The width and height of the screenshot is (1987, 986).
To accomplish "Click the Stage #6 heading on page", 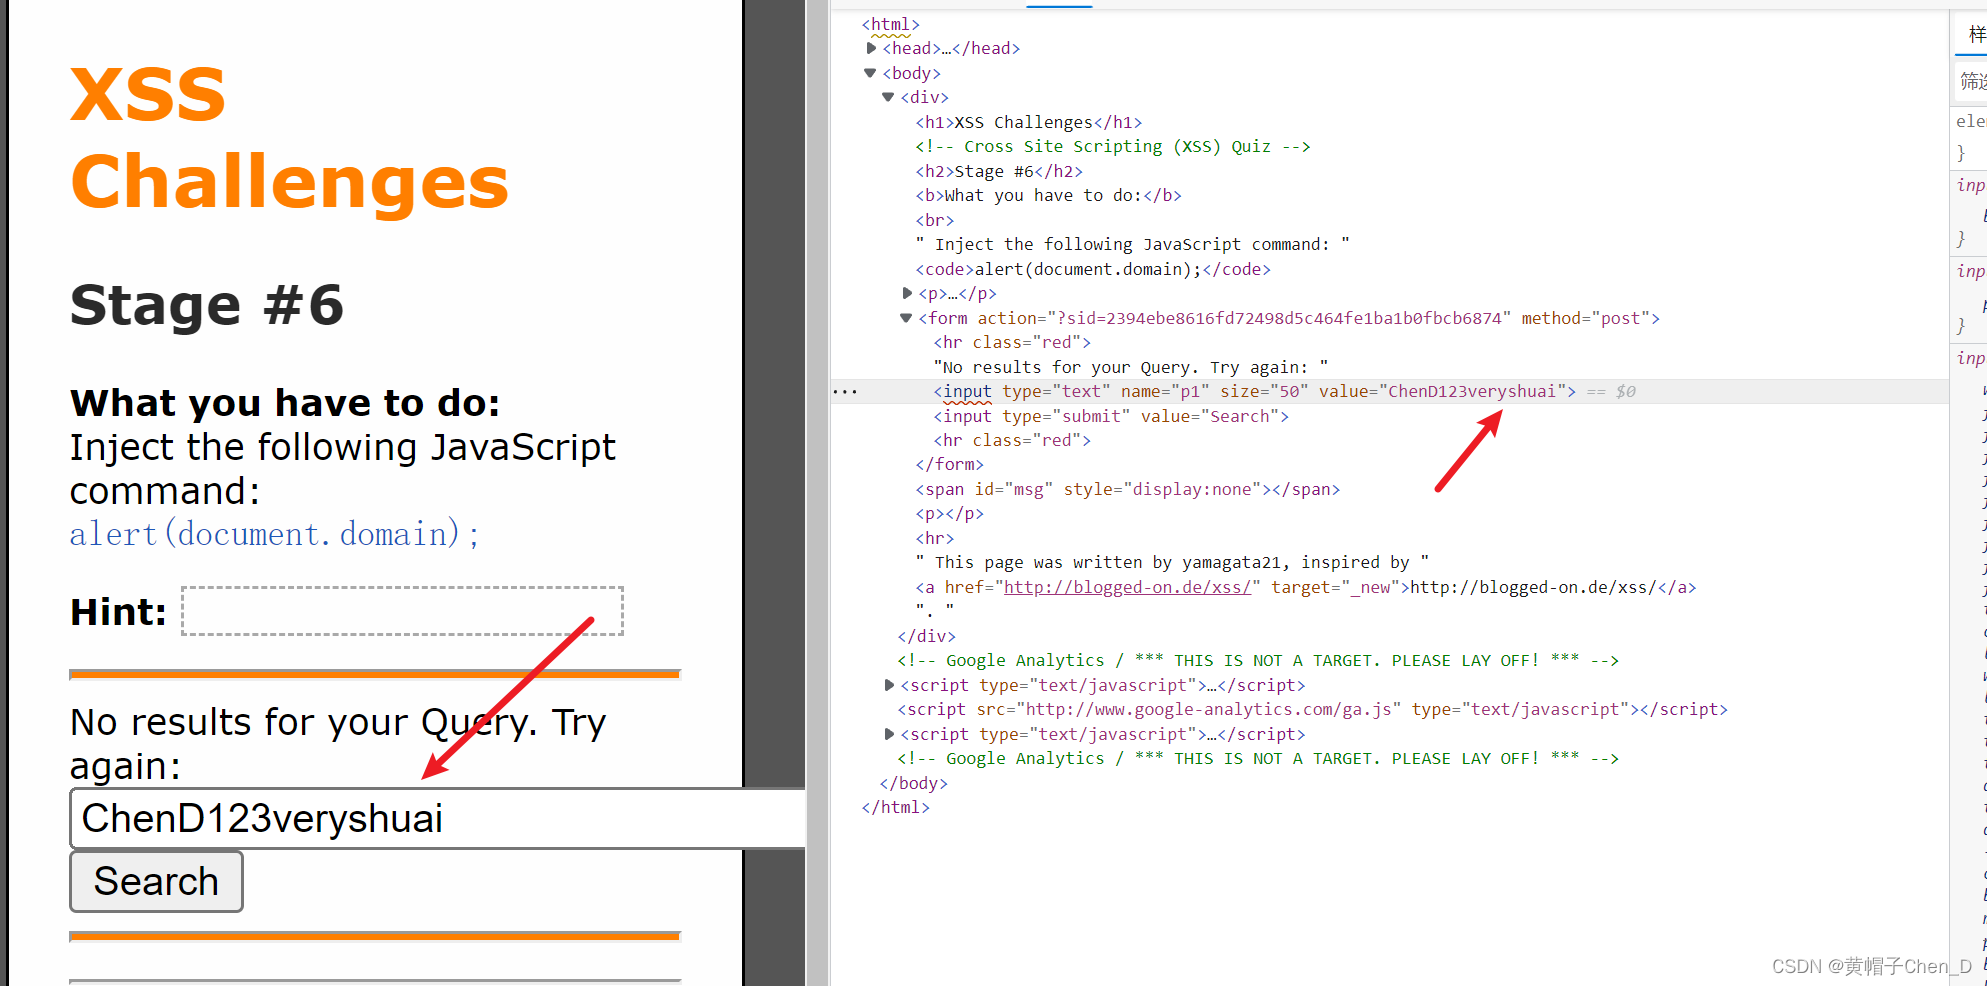I will [x=207, y=305].
